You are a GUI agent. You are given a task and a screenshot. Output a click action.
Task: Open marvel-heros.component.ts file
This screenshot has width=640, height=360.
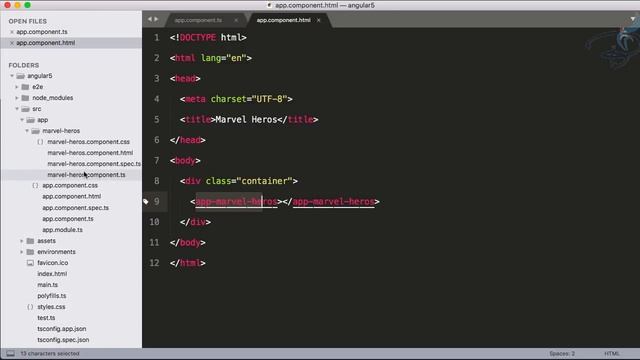point(87,175)
